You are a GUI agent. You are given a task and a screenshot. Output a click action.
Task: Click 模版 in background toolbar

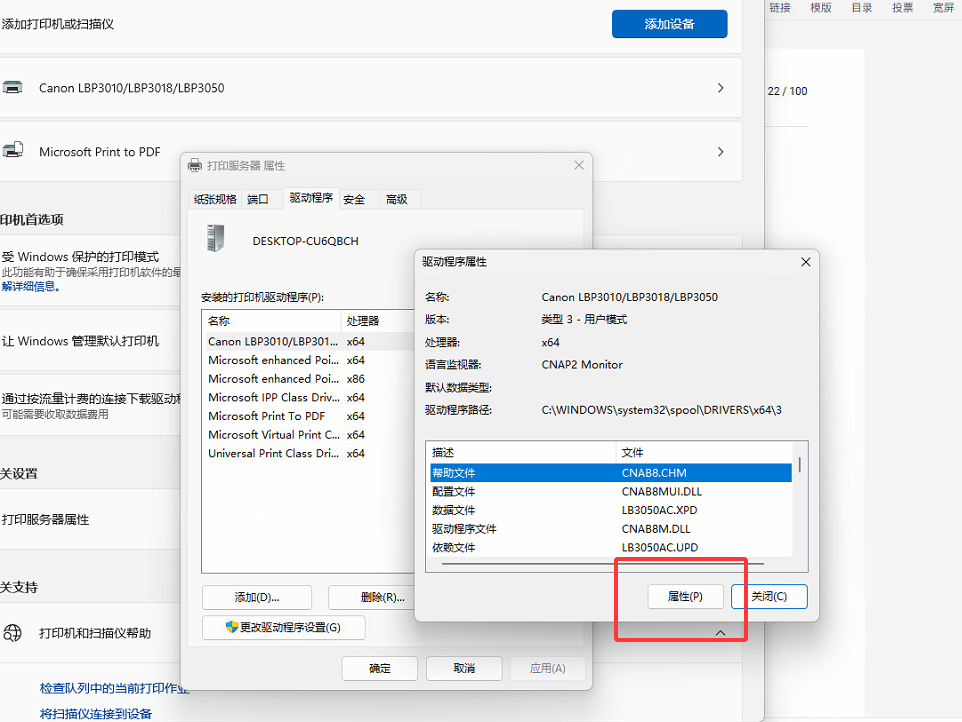pyautogui.click(x=821, y=7)
